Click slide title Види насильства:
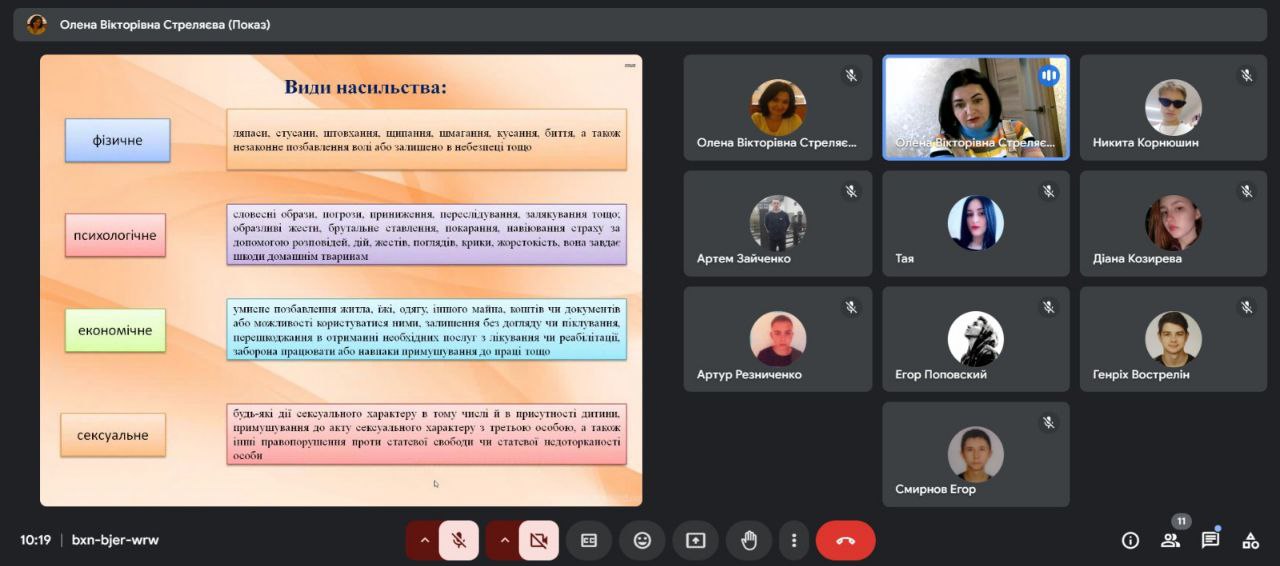The image size is (1280, 566). click(x=366, y=87)
